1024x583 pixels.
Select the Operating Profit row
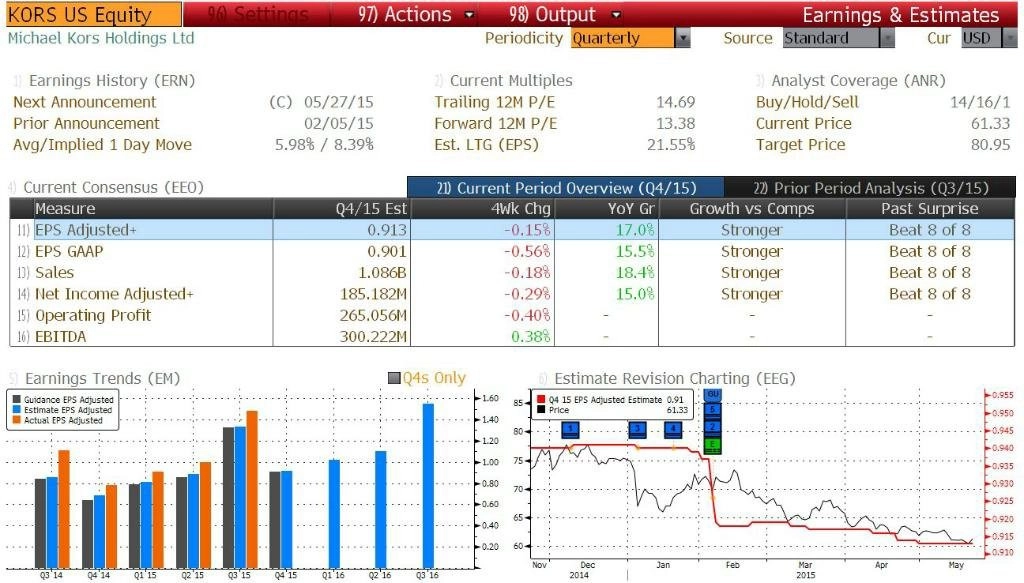[x=512, y=315]
